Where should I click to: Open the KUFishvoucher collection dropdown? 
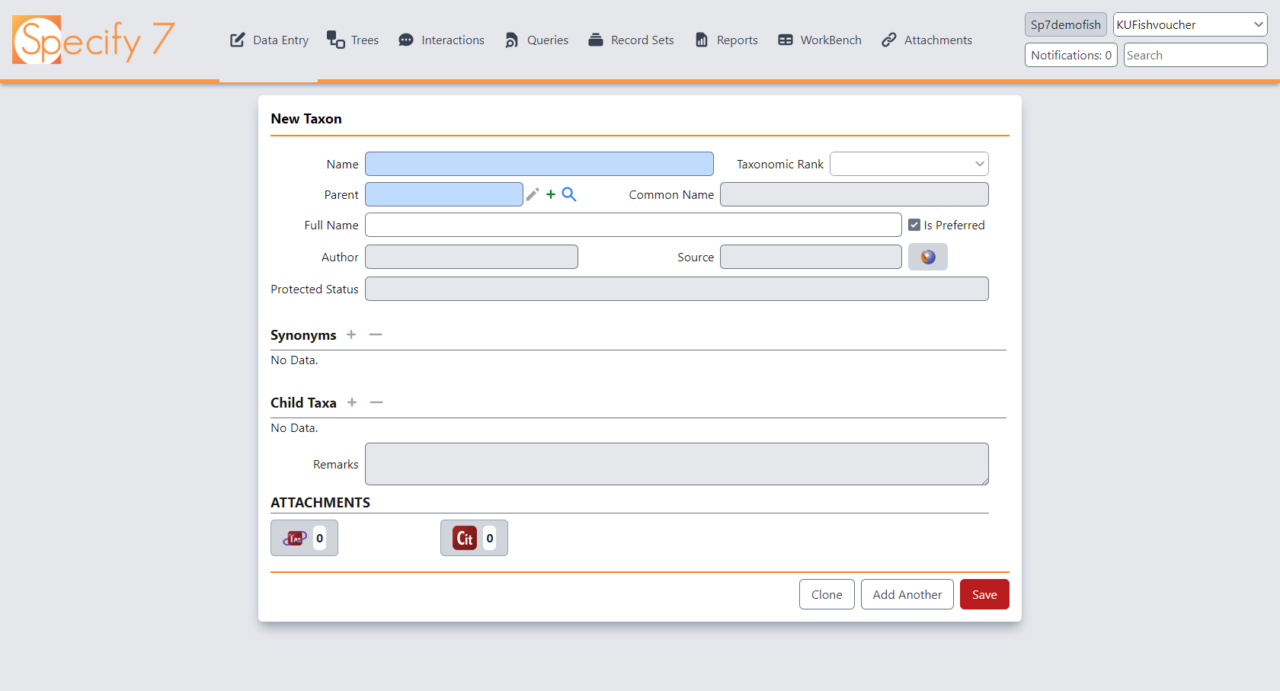click(x=1189, y=23)
